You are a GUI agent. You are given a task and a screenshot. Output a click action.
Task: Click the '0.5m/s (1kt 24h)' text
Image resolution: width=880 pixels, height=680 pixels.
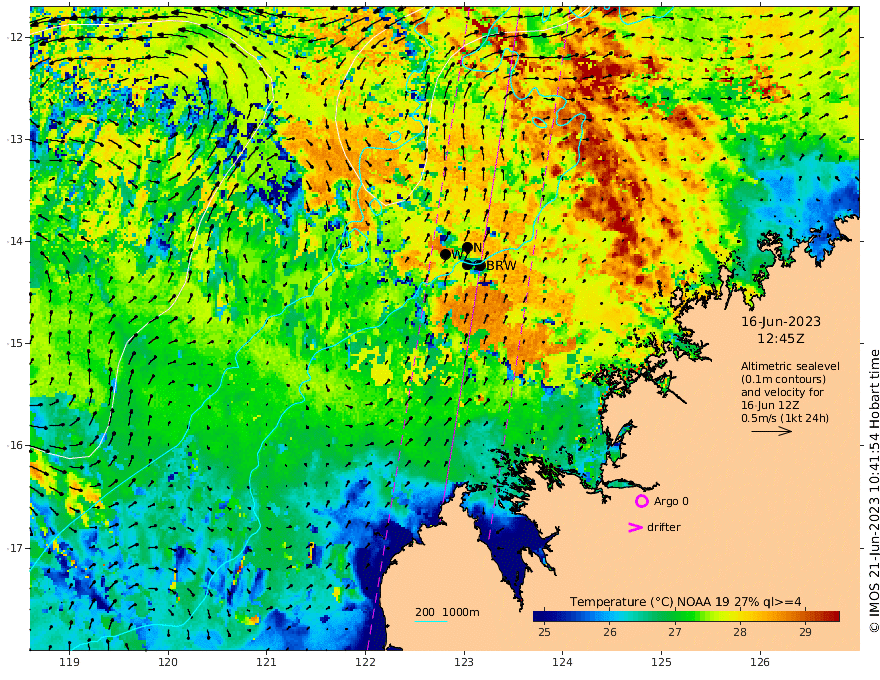[785, 418]
